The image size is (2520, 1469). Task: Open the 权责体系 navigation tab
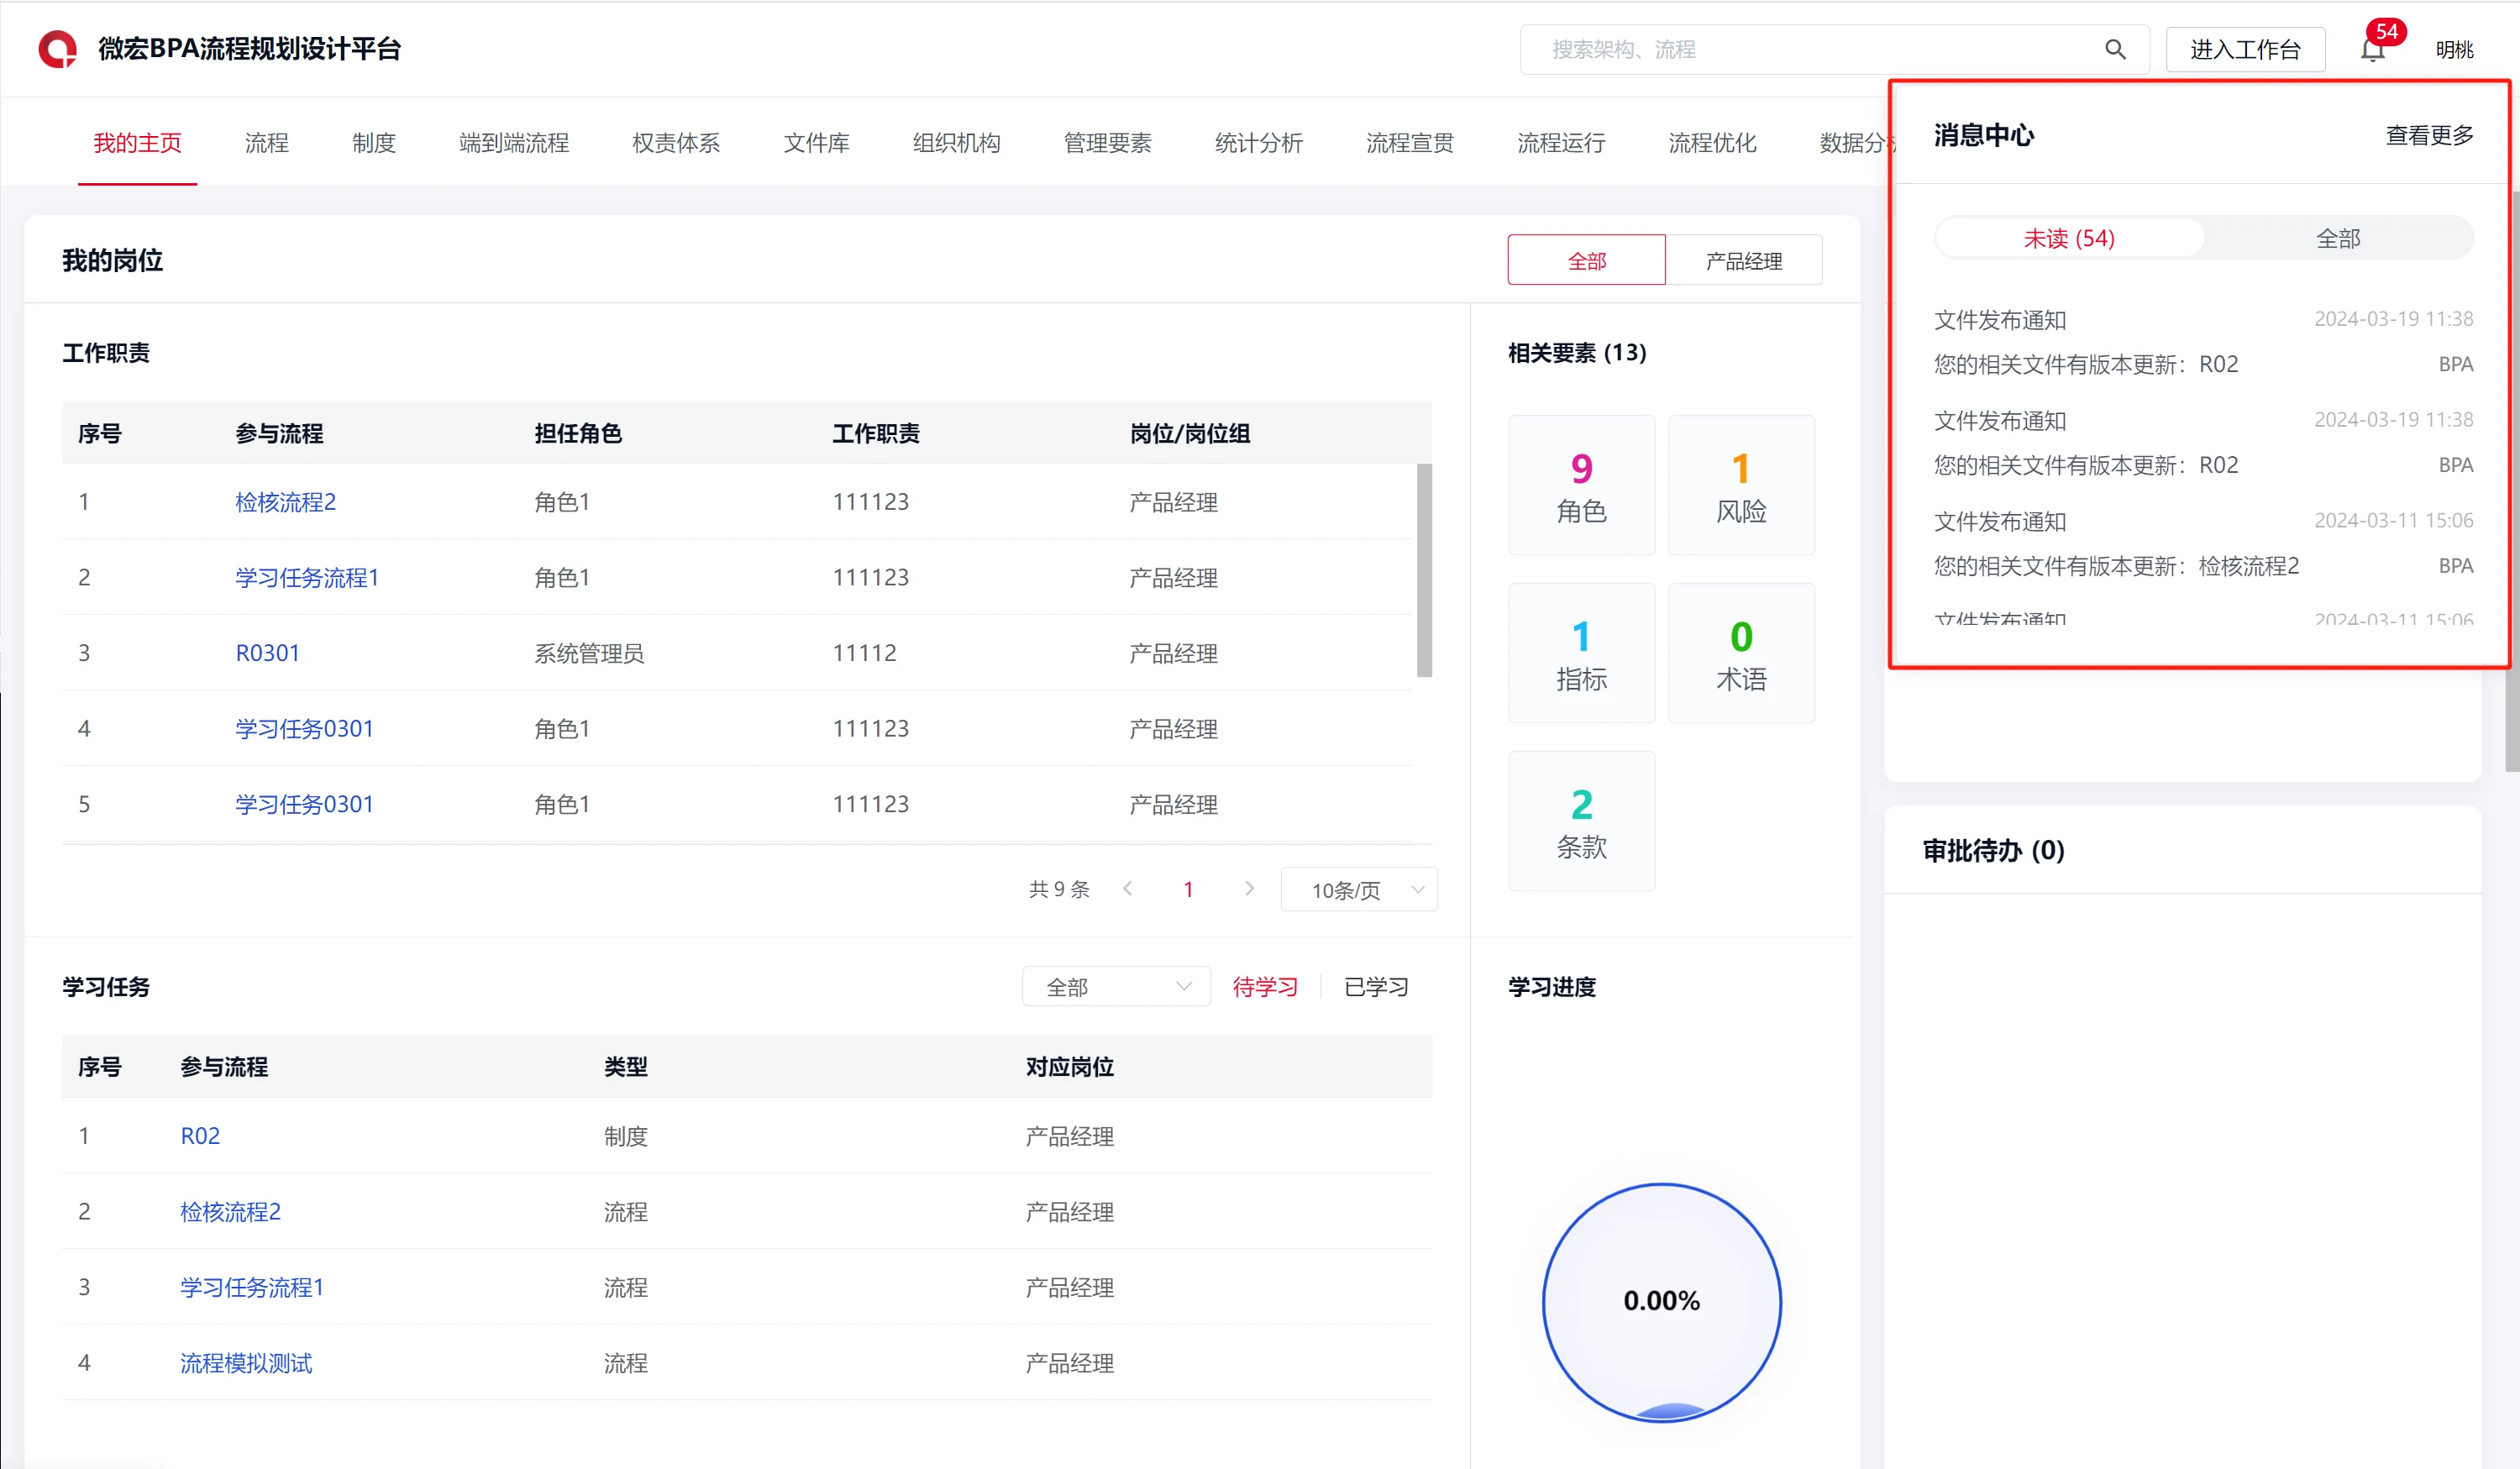coord(676,143)
